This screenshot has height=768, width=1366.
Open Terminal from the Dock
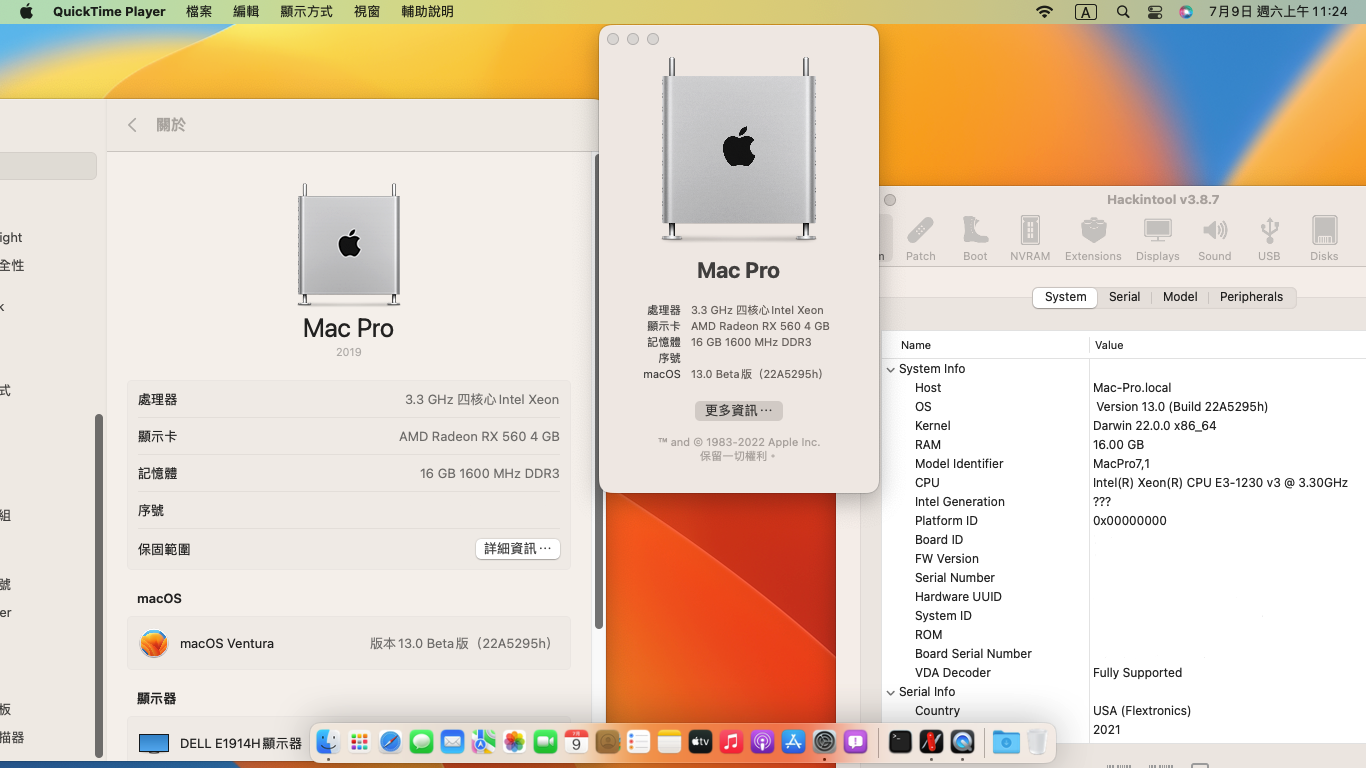900,742
